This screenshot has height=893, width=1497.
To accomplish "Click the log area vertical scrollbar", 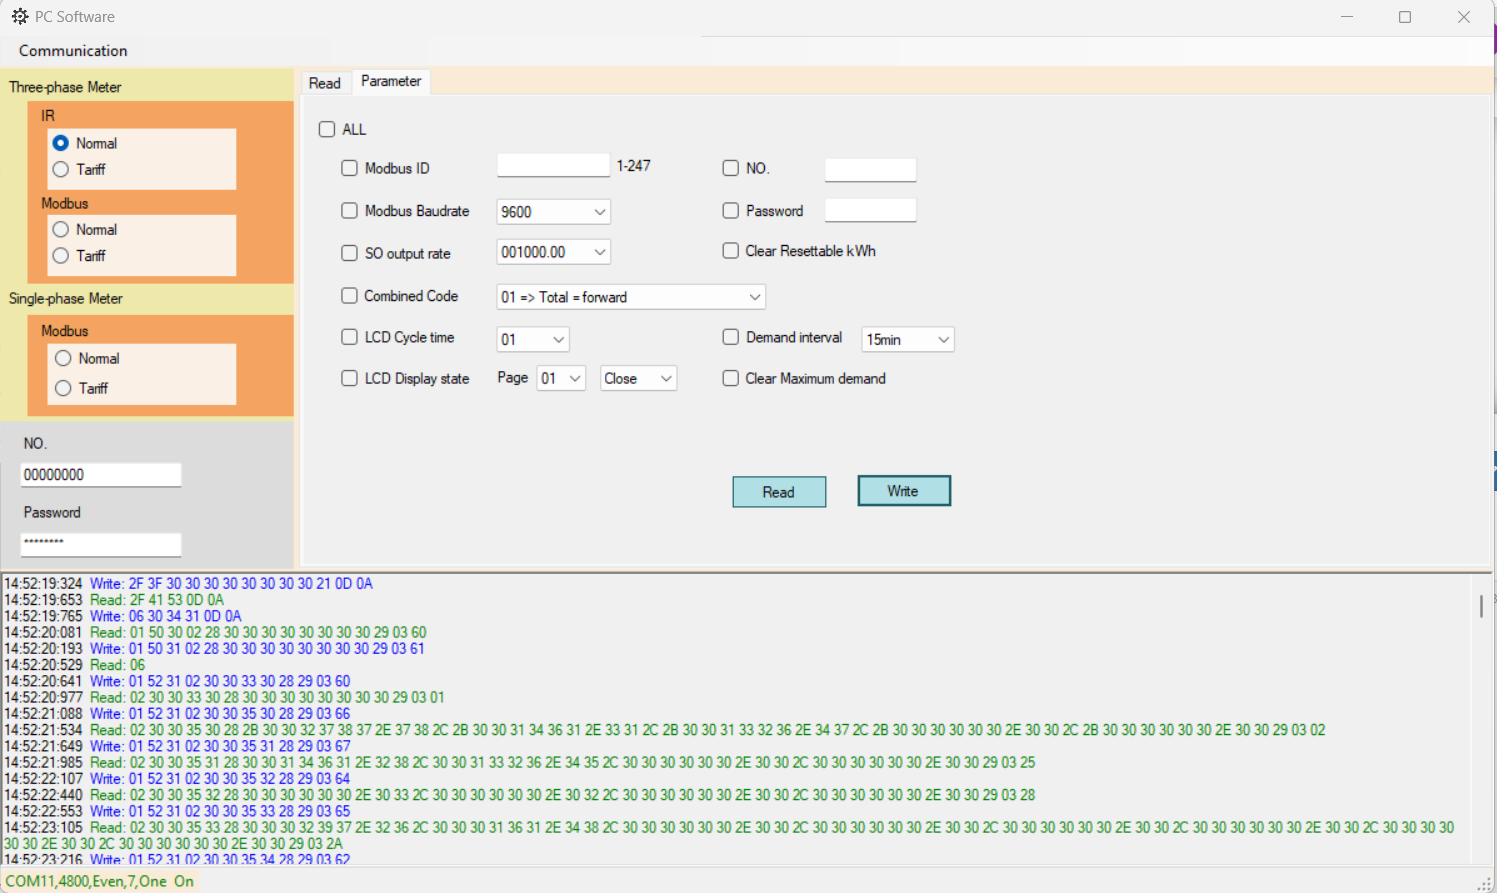I will (x=1481, y=606).
